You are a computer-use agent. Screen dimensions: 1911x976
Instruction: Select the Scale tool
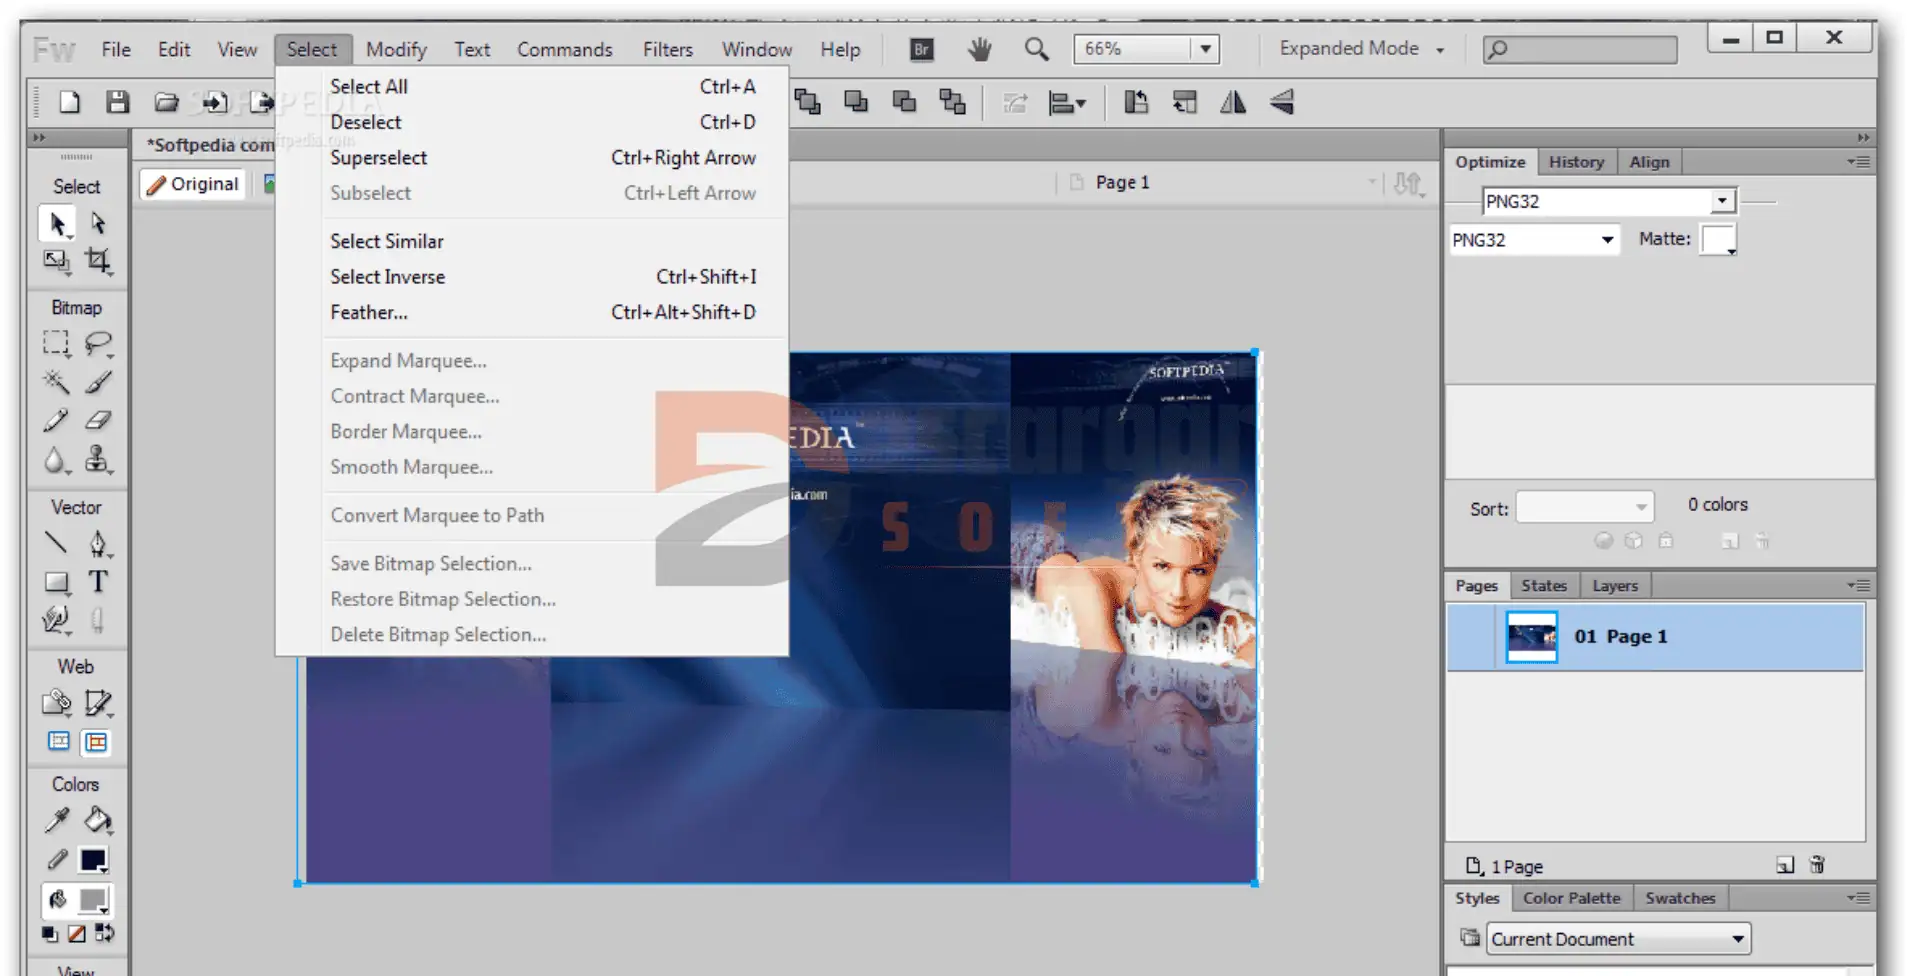click(x=57, y=262)
